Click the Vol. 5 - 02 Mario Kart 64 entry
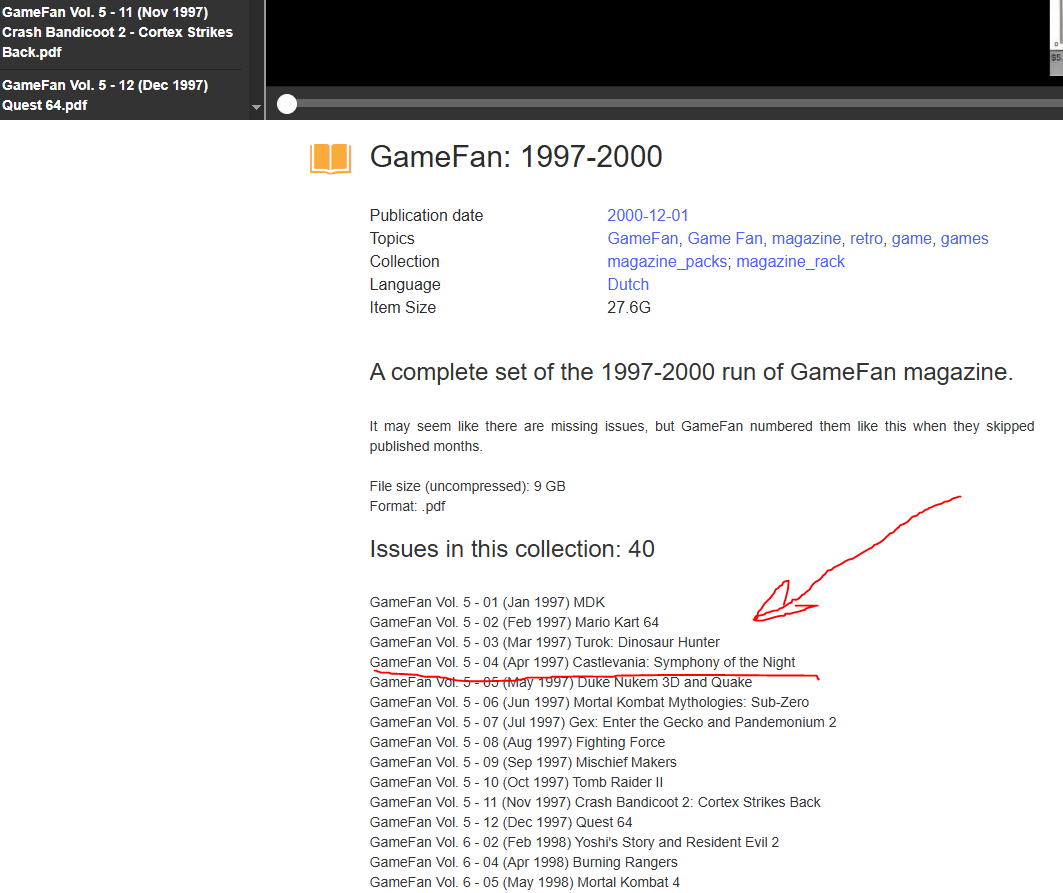Viewport: 1063px width, 893px height. click(x=514, y=622)
